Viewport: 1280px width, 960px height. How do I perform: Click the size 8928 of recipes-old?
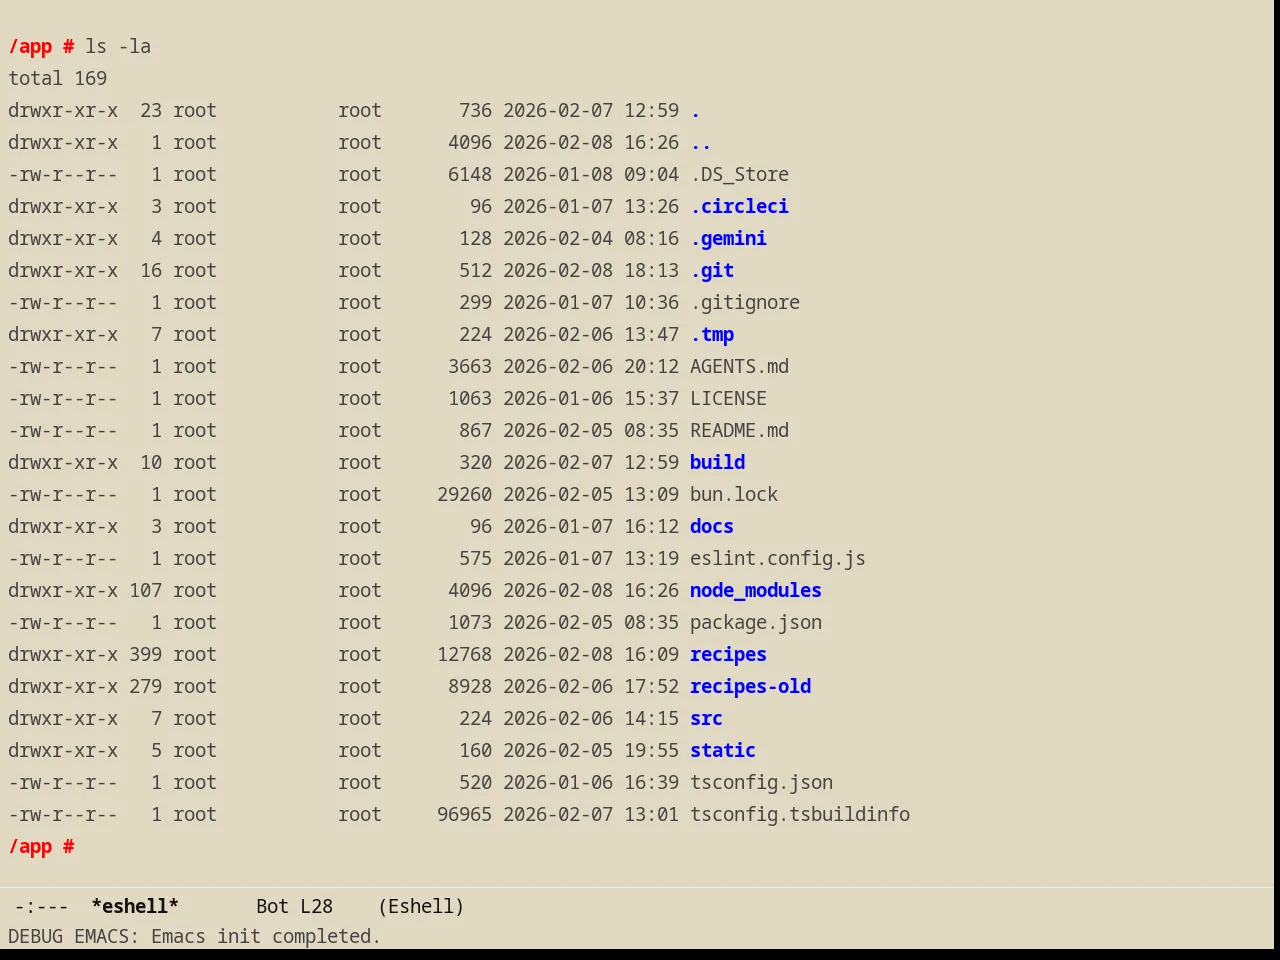470,686
